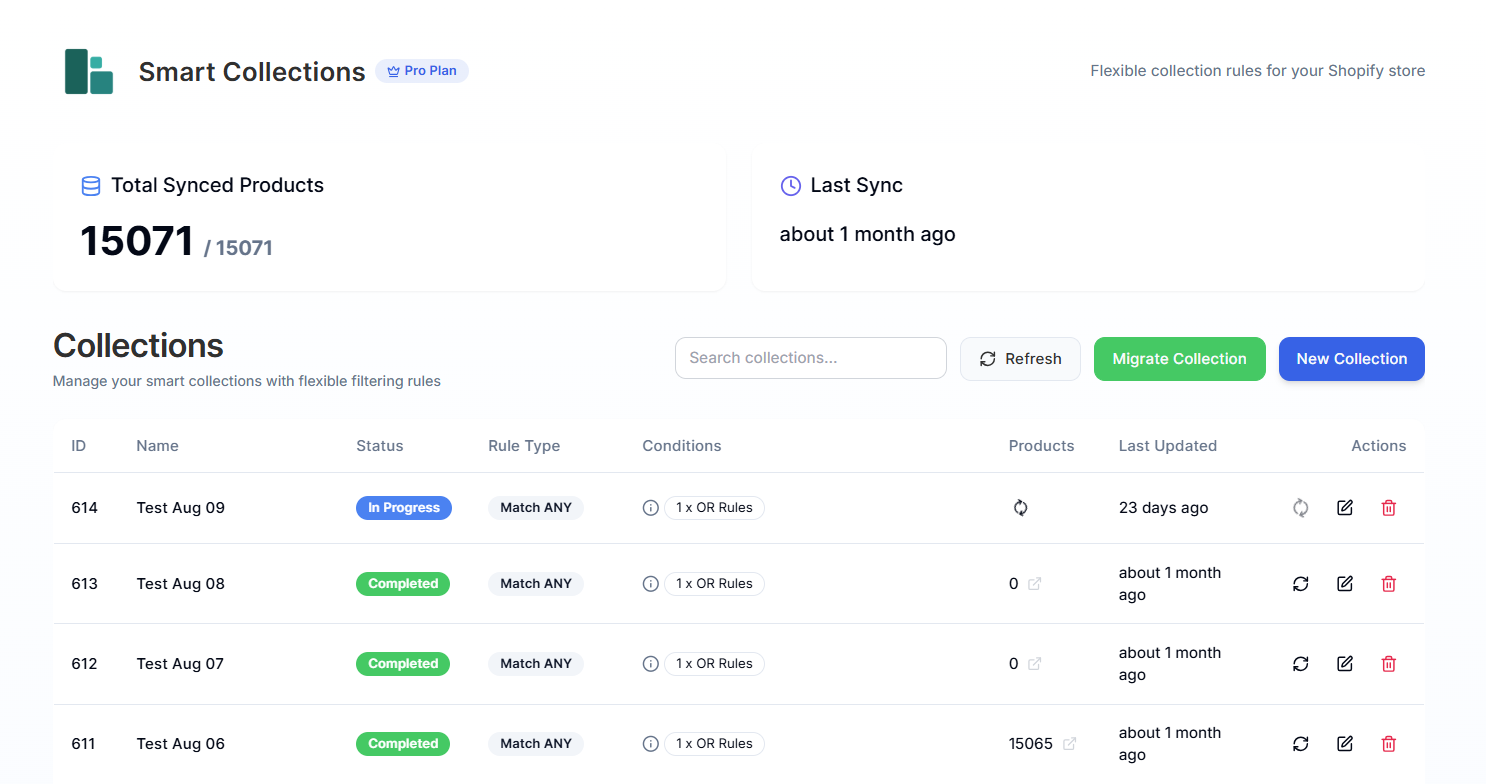Edit the Test Aug 09 collection

(1344, 507)
